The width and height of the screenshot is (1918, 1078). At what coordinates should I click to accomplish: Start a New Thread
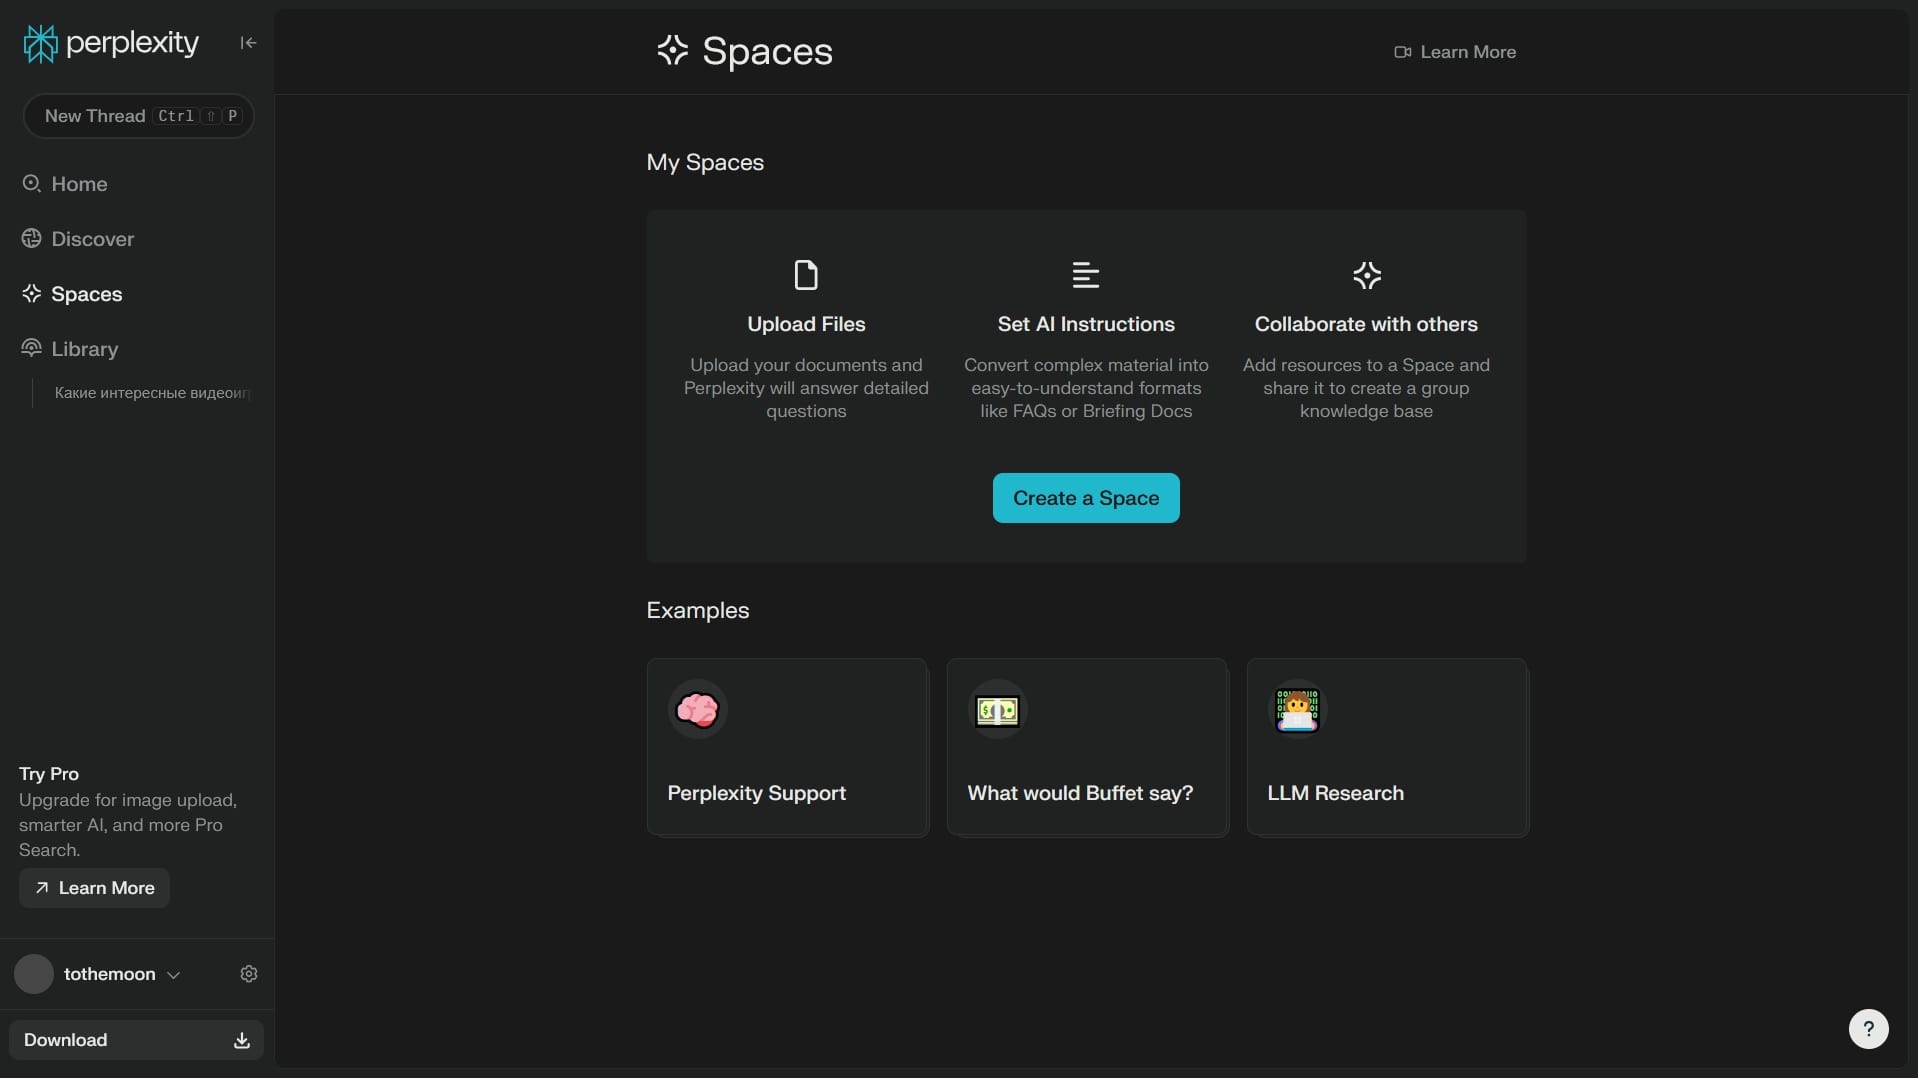pyautogui.click(x=138, y=116)
